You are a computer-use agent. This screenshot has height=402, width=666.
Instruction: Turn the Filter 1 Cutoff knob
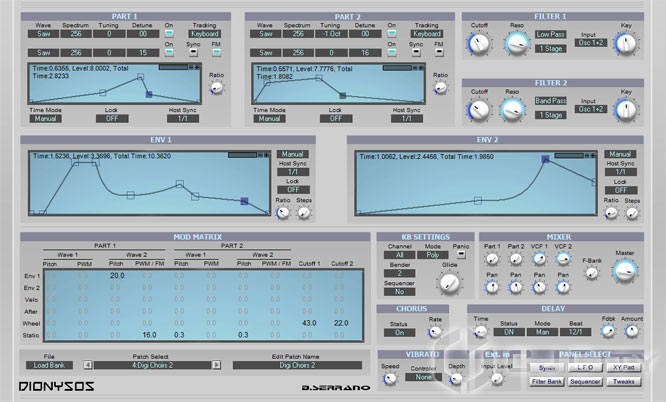tap(479, 43)
